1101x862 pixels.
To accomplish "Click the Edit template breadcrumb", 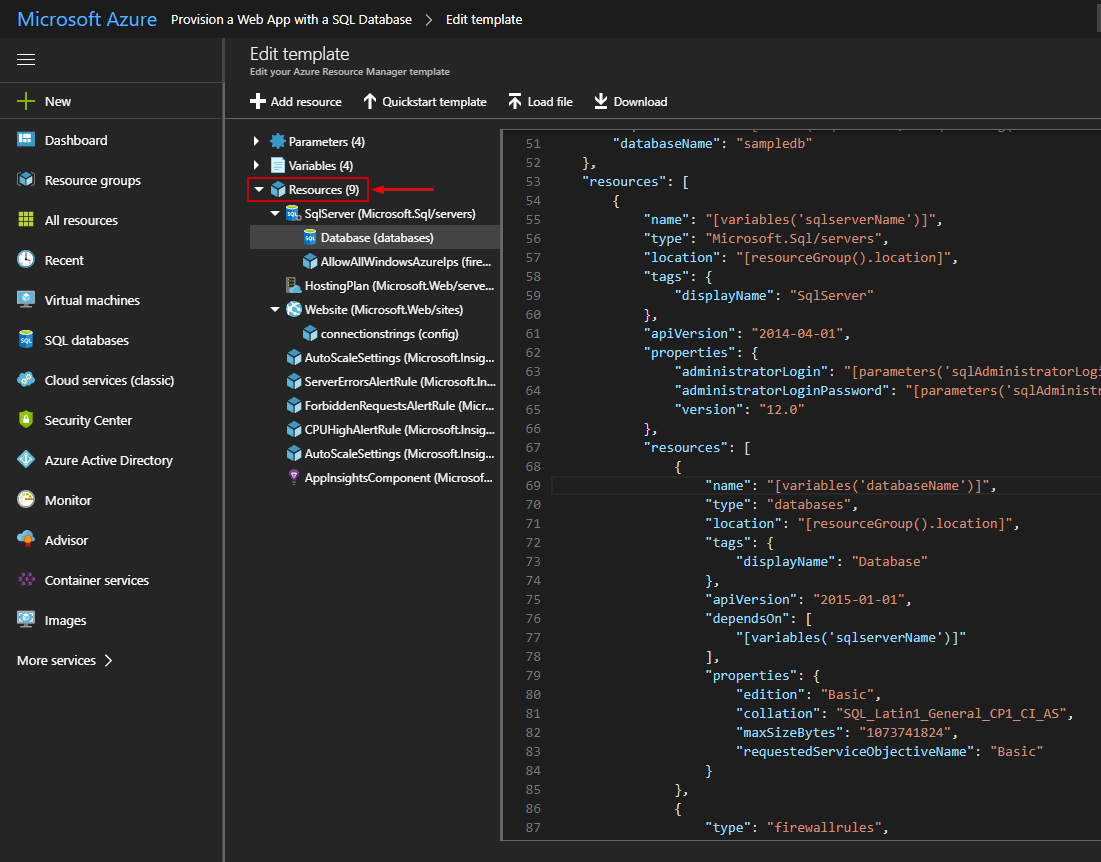I will coord(484,20).
